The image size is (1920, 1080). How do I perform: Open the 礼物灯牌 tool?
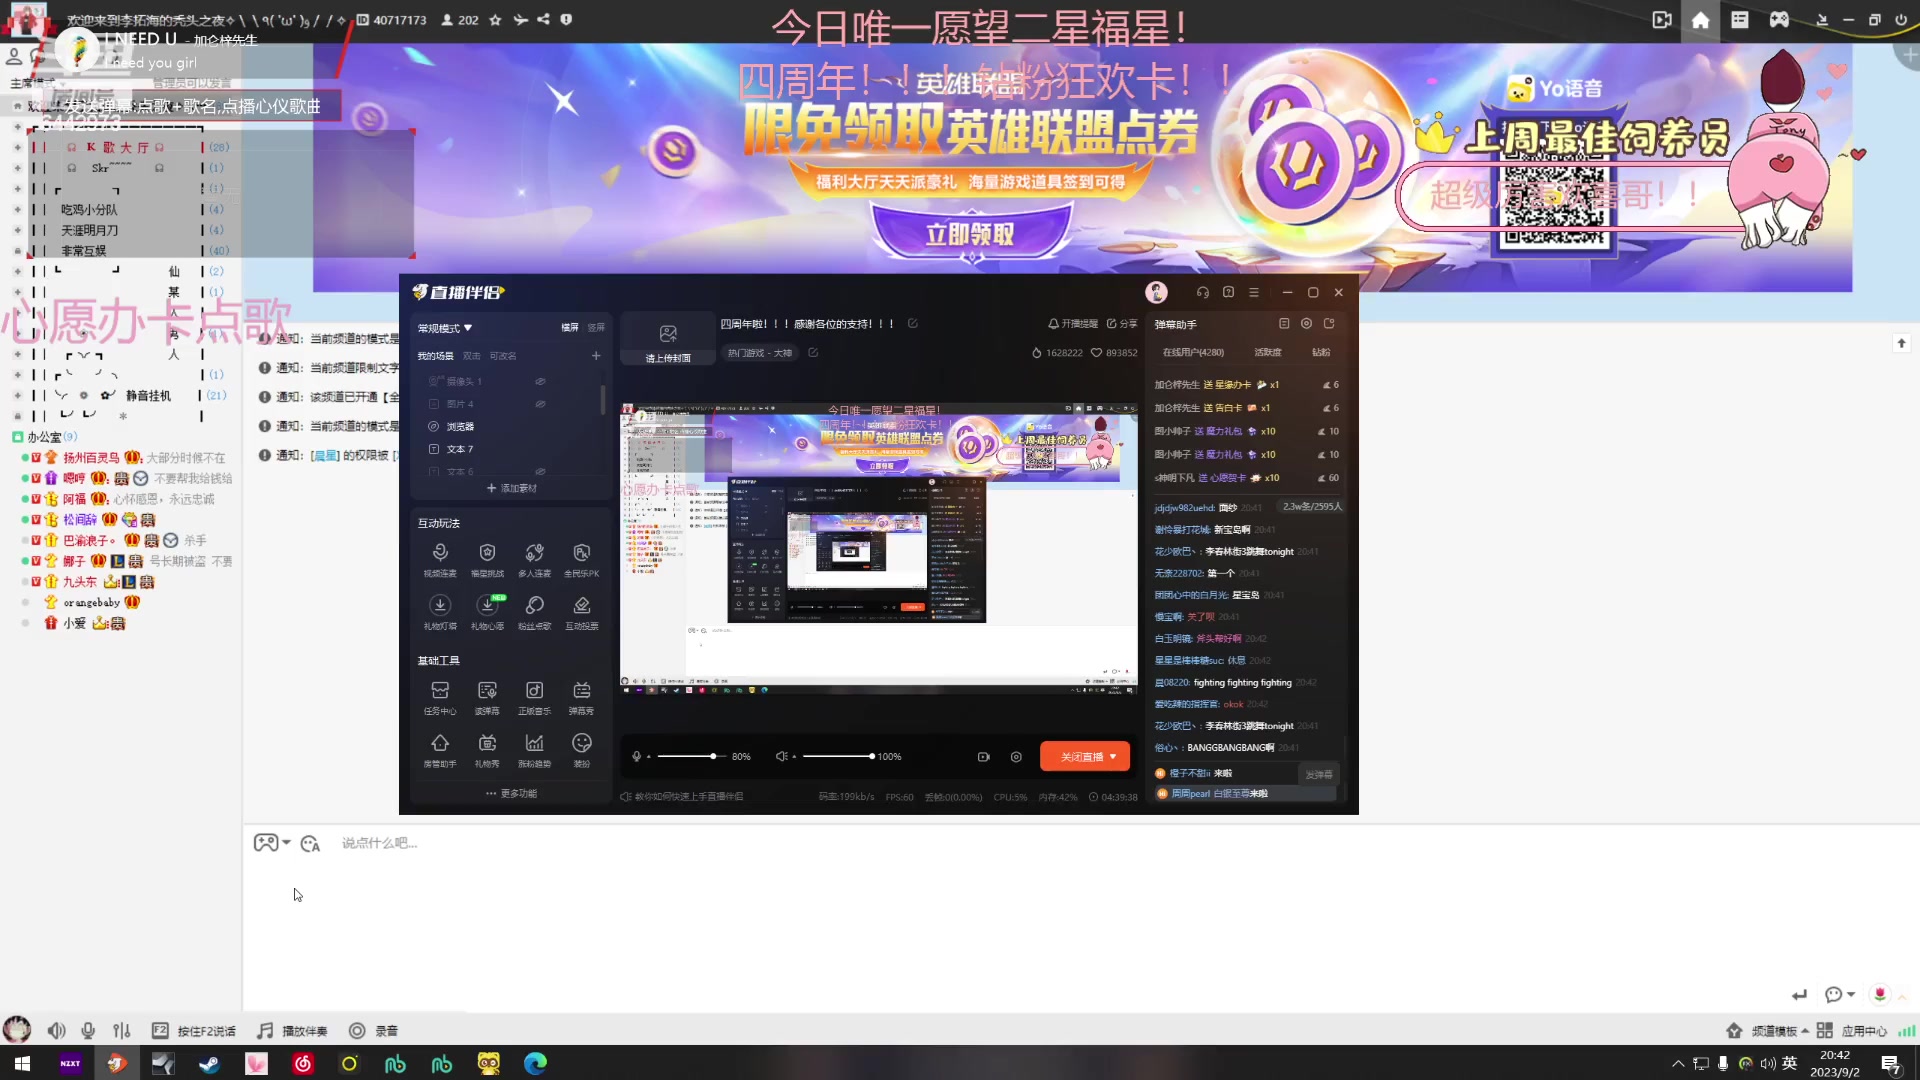tap(440, 613)
